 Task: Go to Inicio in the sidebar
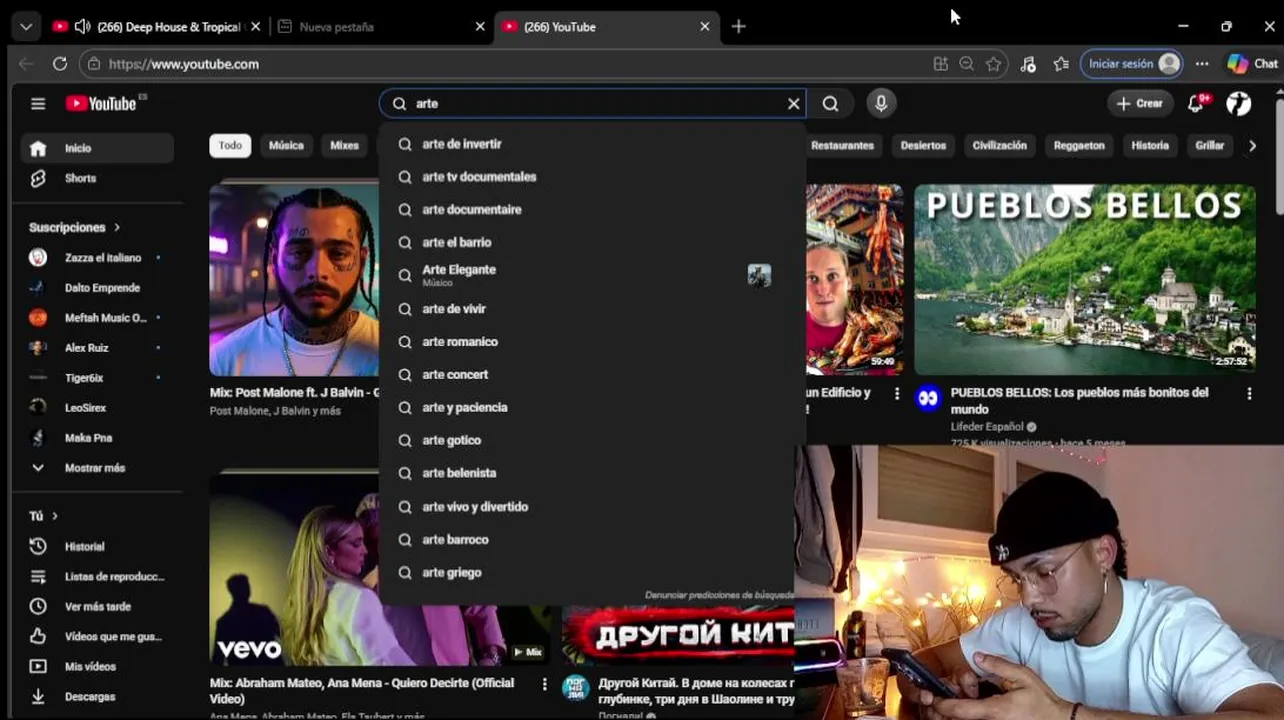96,148
